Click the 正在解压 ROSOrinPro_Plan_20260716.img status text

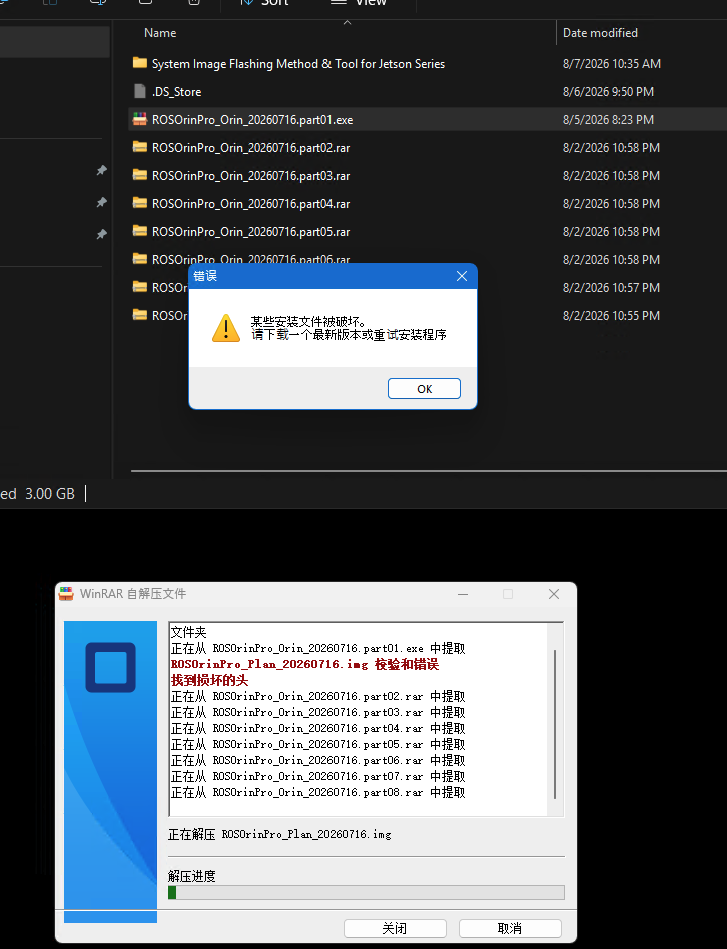(x=280, y=834)
